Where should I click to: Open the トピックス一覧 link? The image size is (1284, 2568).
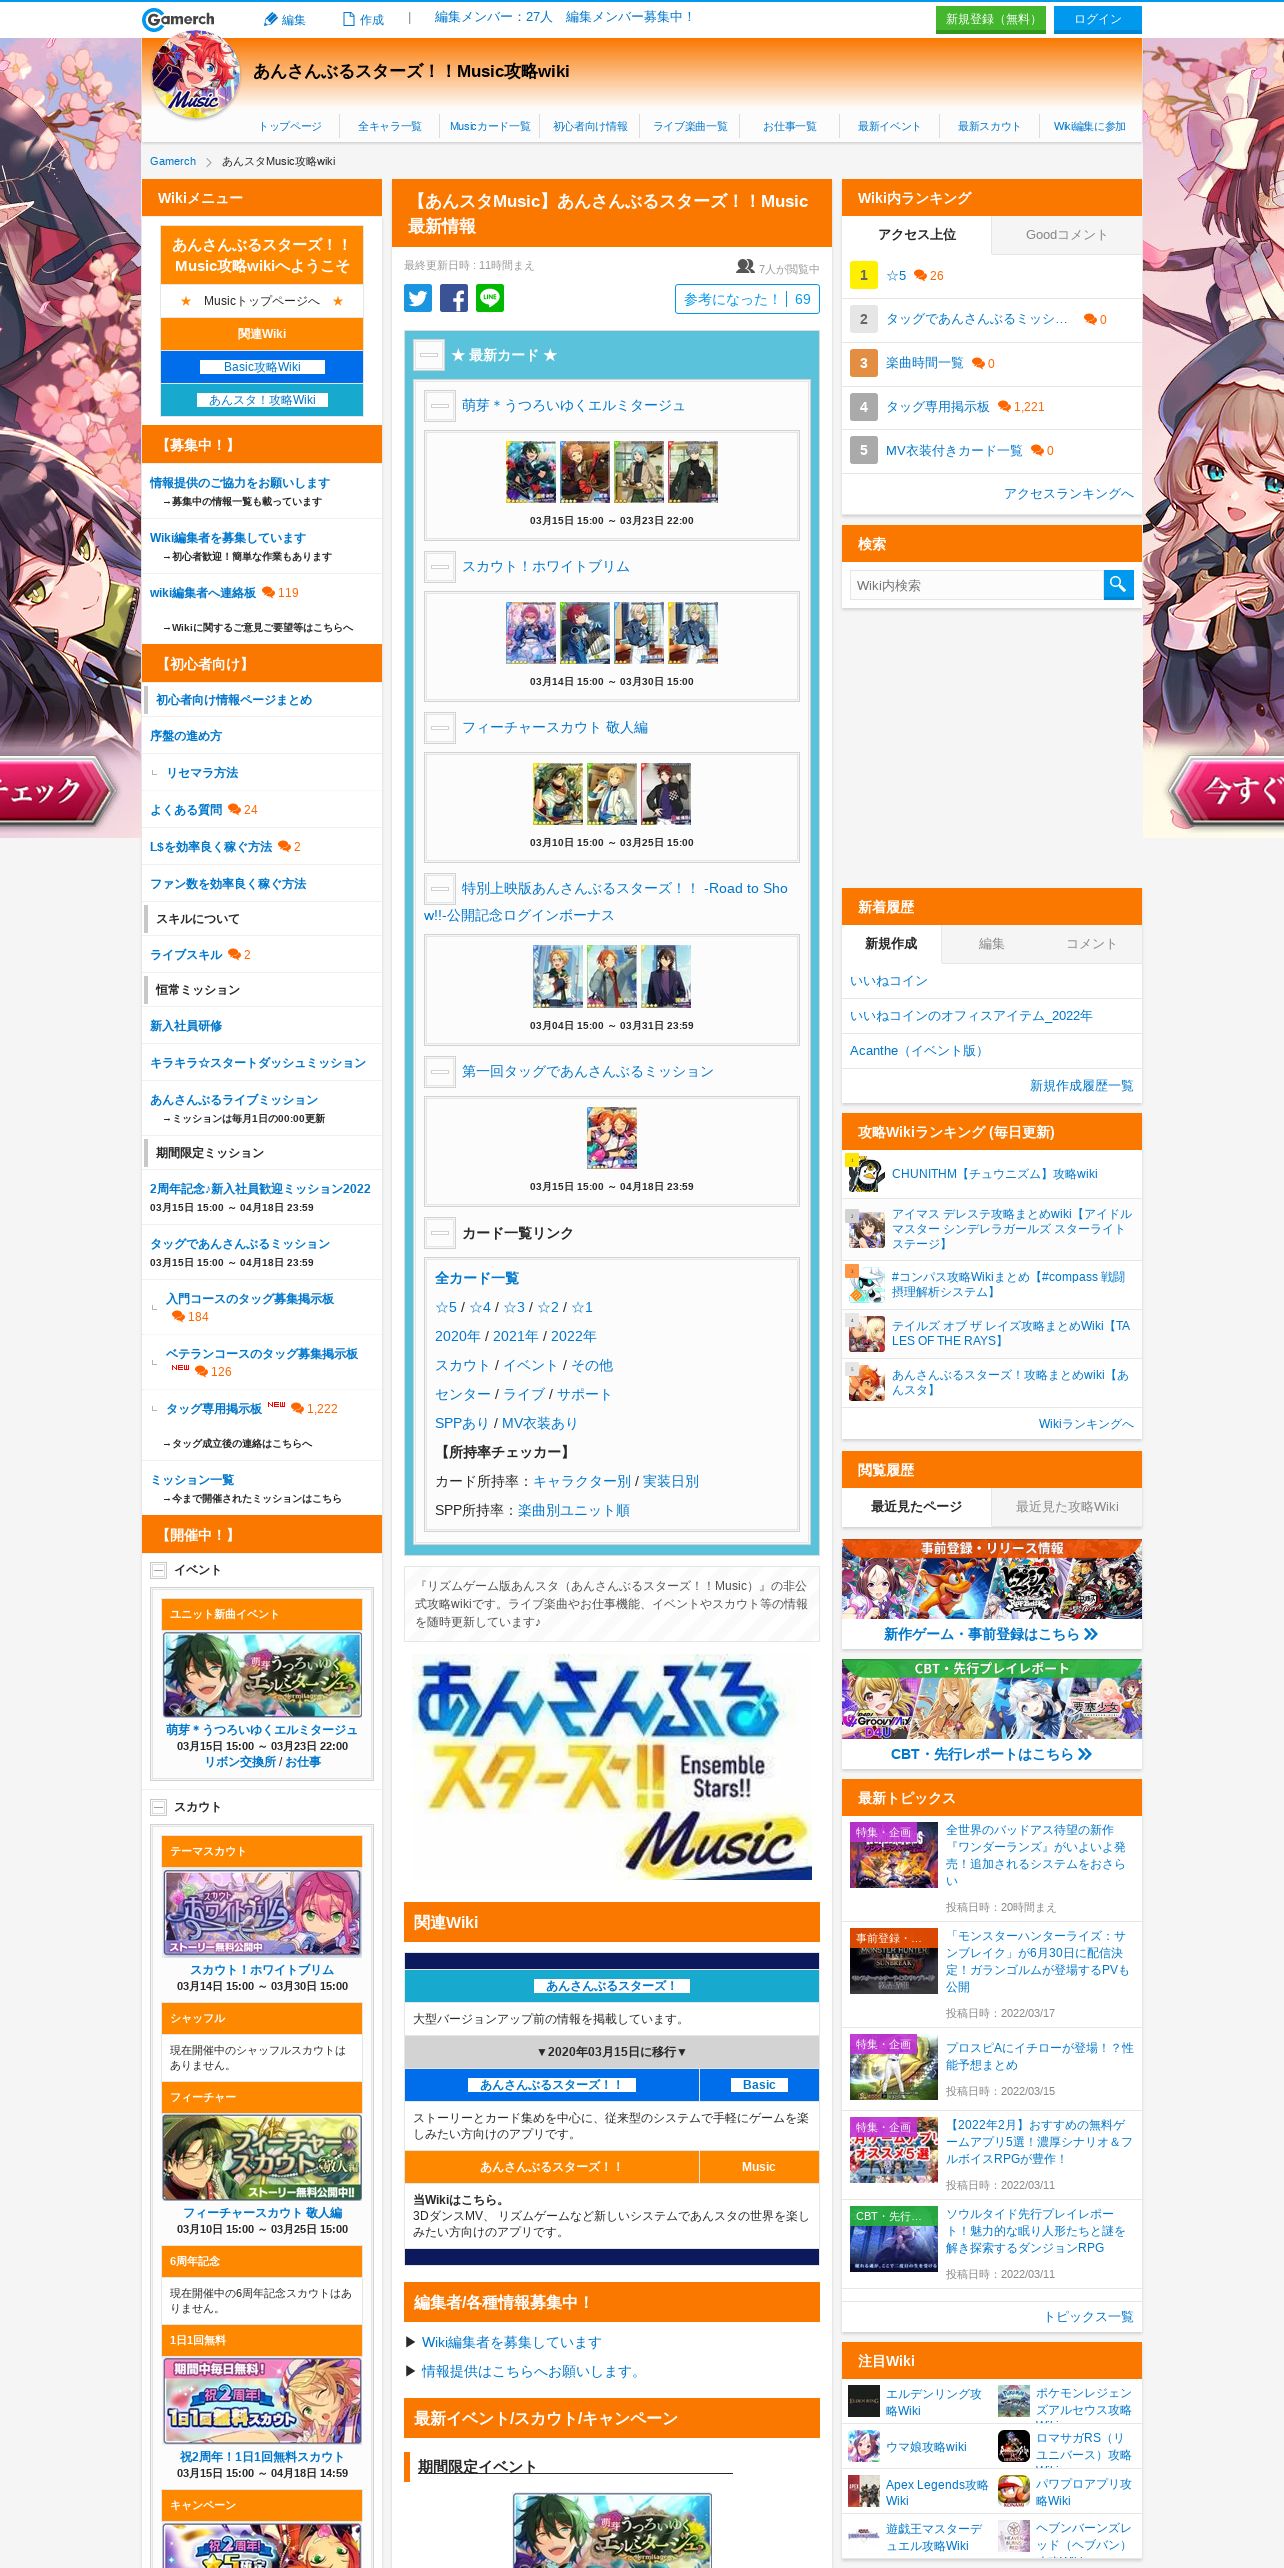(x=1089, y=2316)
